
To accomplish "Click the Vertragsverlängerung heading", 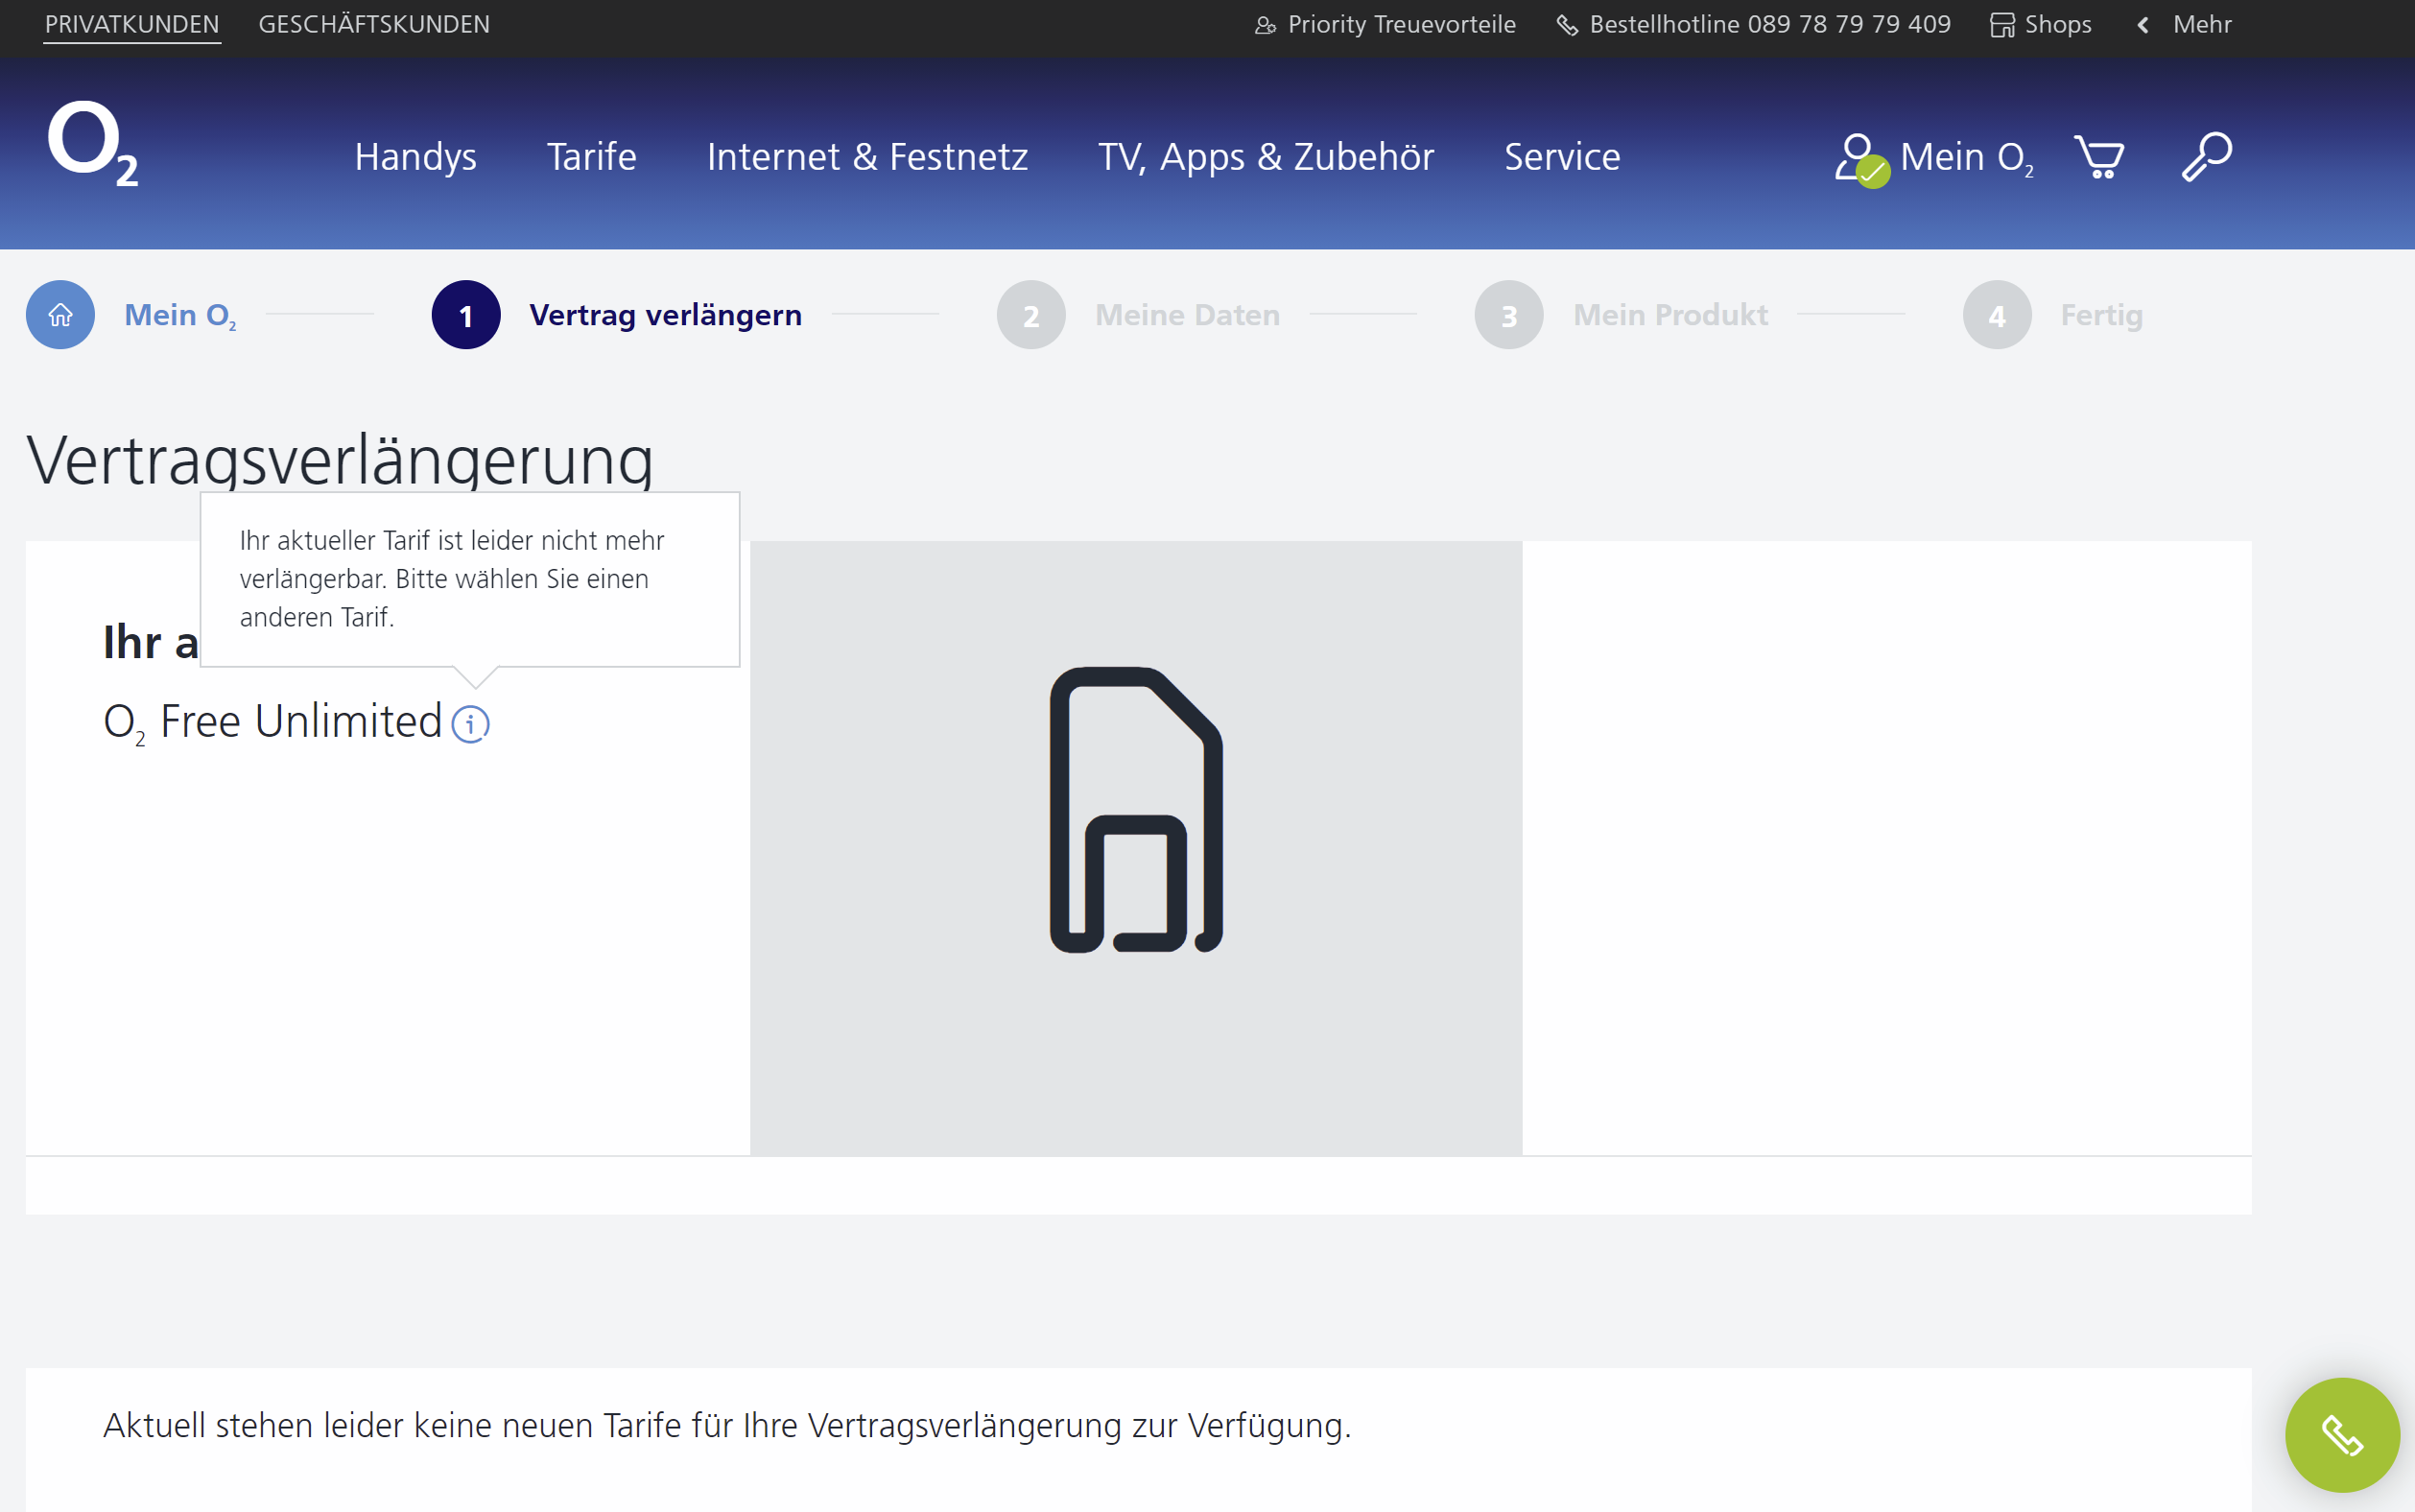I will click(340, 460).
